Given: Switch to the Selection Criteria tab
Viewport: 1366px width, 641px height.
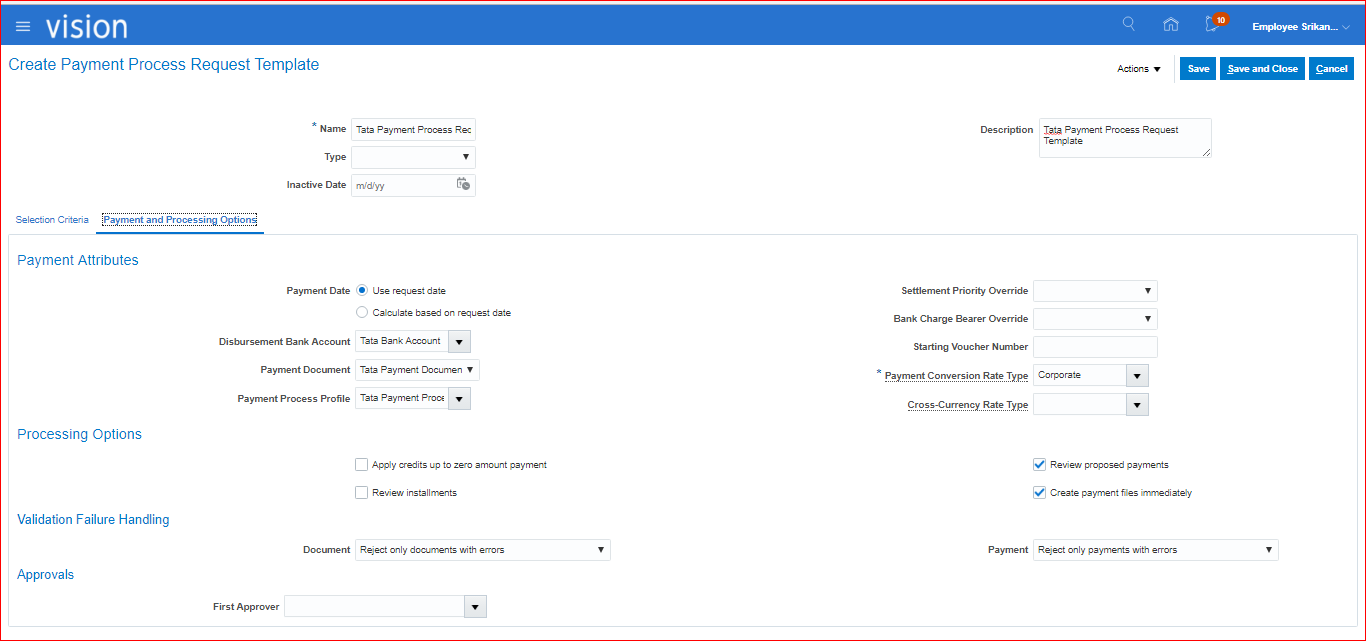Looking at the screenshot, I should coord(52,220).
